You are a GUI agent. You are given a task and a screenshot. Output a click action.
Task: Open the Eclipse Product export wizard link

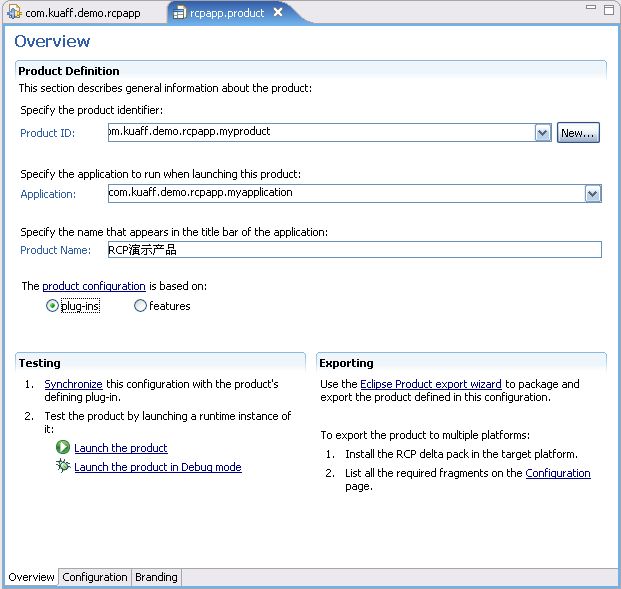pos(431,384)
